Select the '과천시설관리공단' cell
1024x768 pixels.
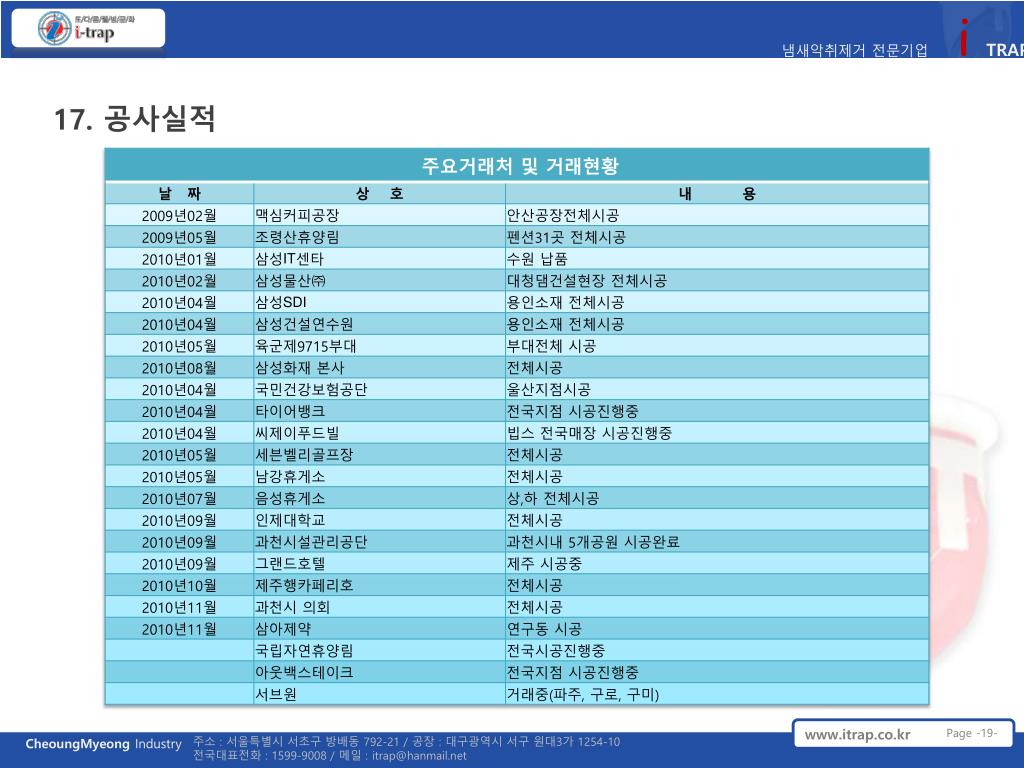[x=379, y=541]
